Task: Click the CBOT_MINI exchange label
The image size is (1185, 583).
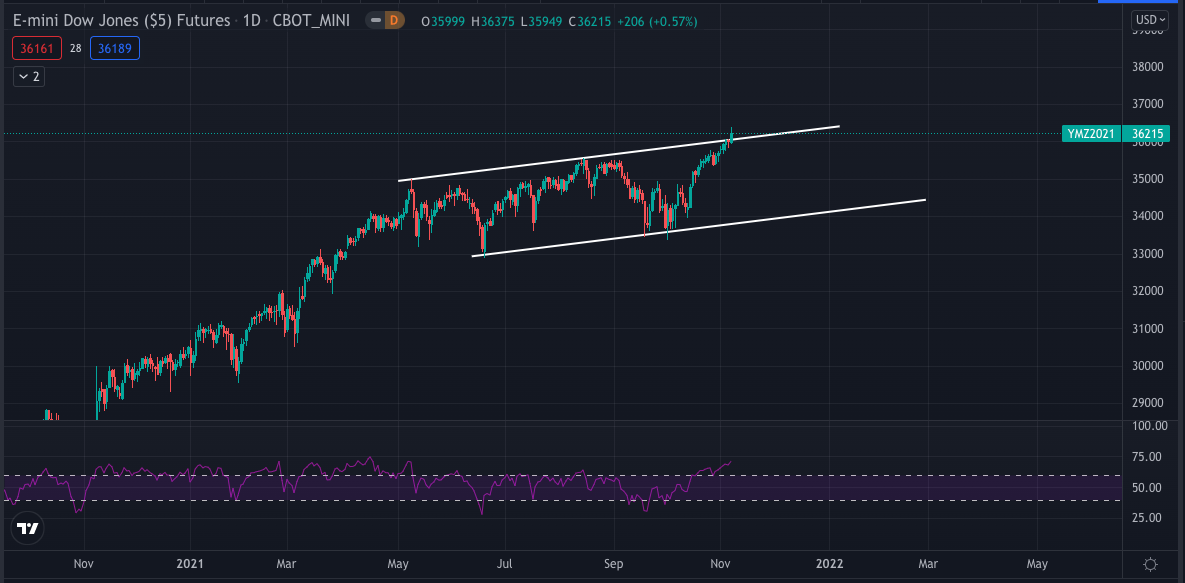Action: (311, 21)
